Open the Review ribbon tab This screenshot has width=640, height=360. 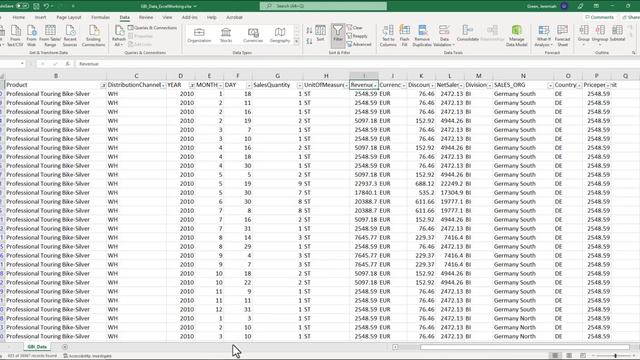pyautogui.click(x=146, y=18)
